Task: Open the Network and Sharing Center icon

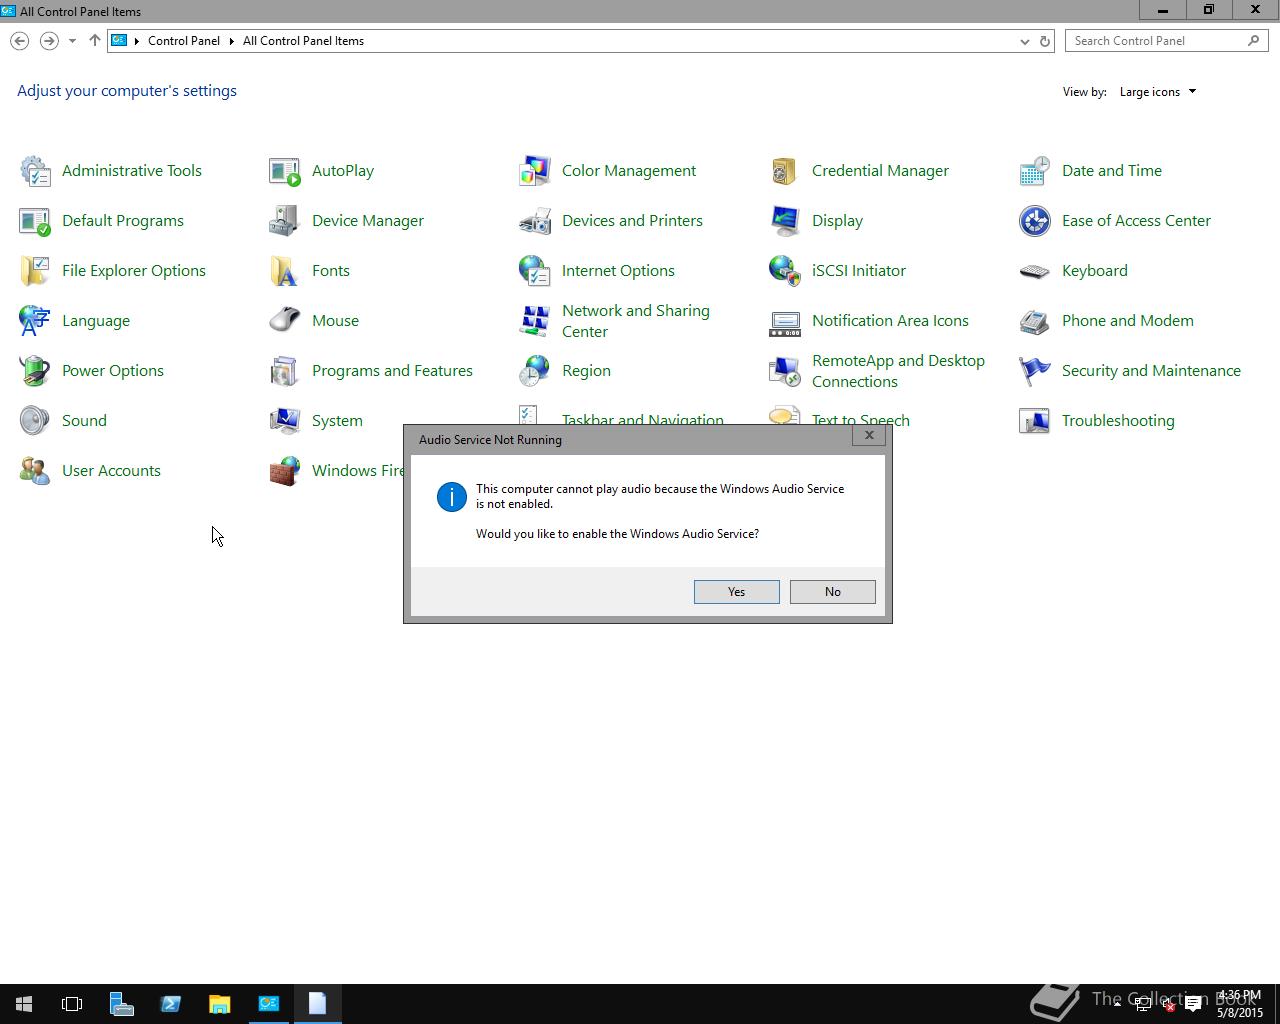Action: (x=535, y=321)
